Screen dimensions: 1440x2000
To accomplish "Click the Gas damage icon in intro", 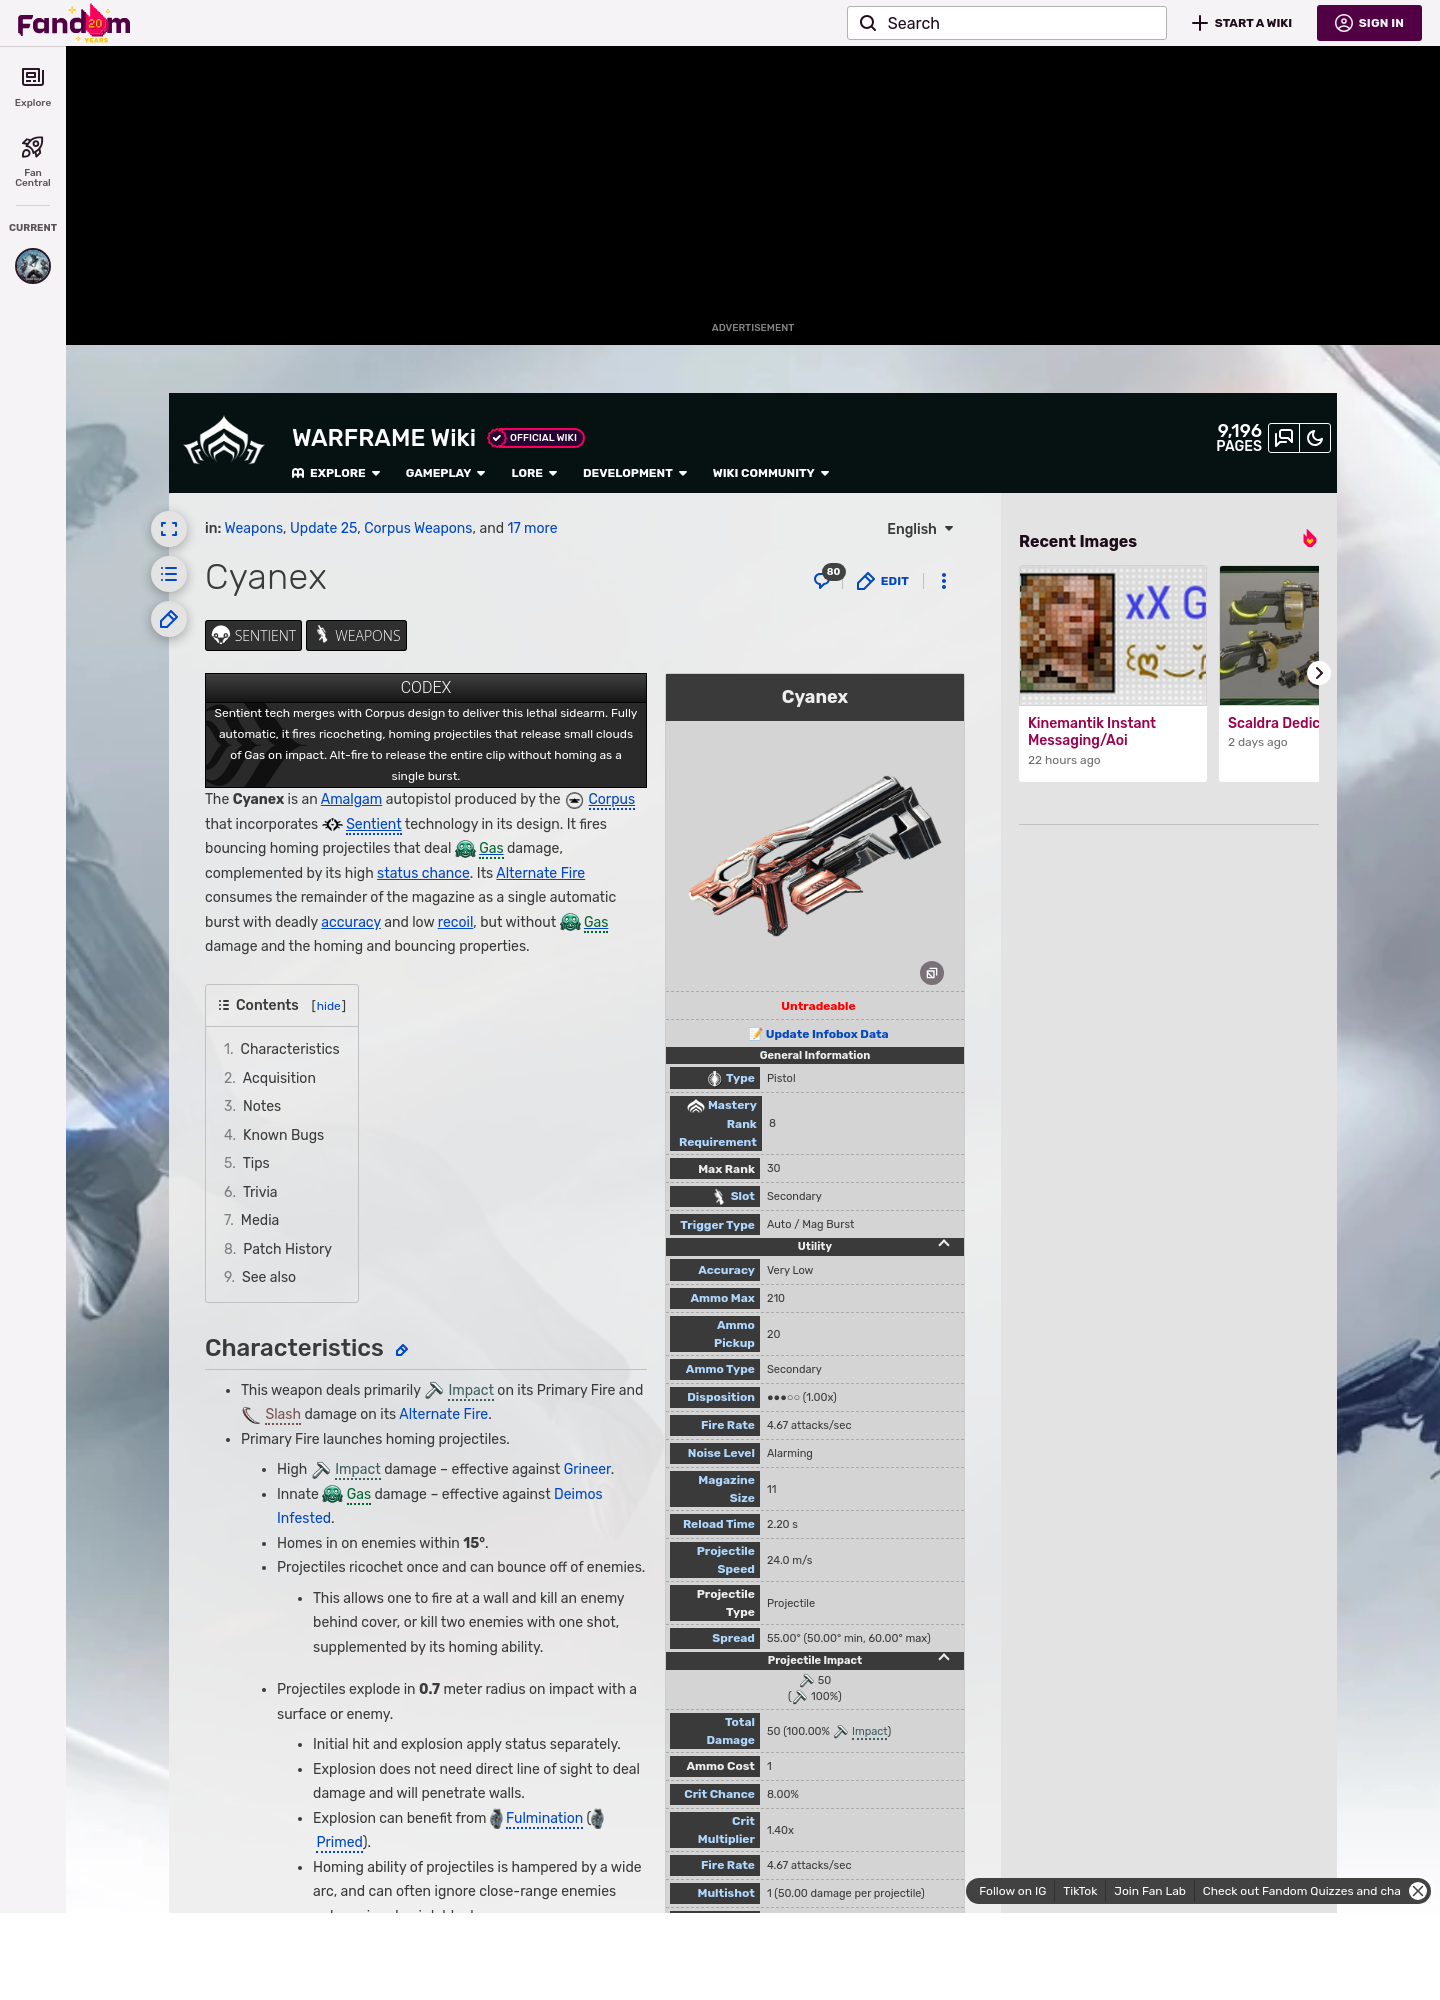I will point(465,849).
